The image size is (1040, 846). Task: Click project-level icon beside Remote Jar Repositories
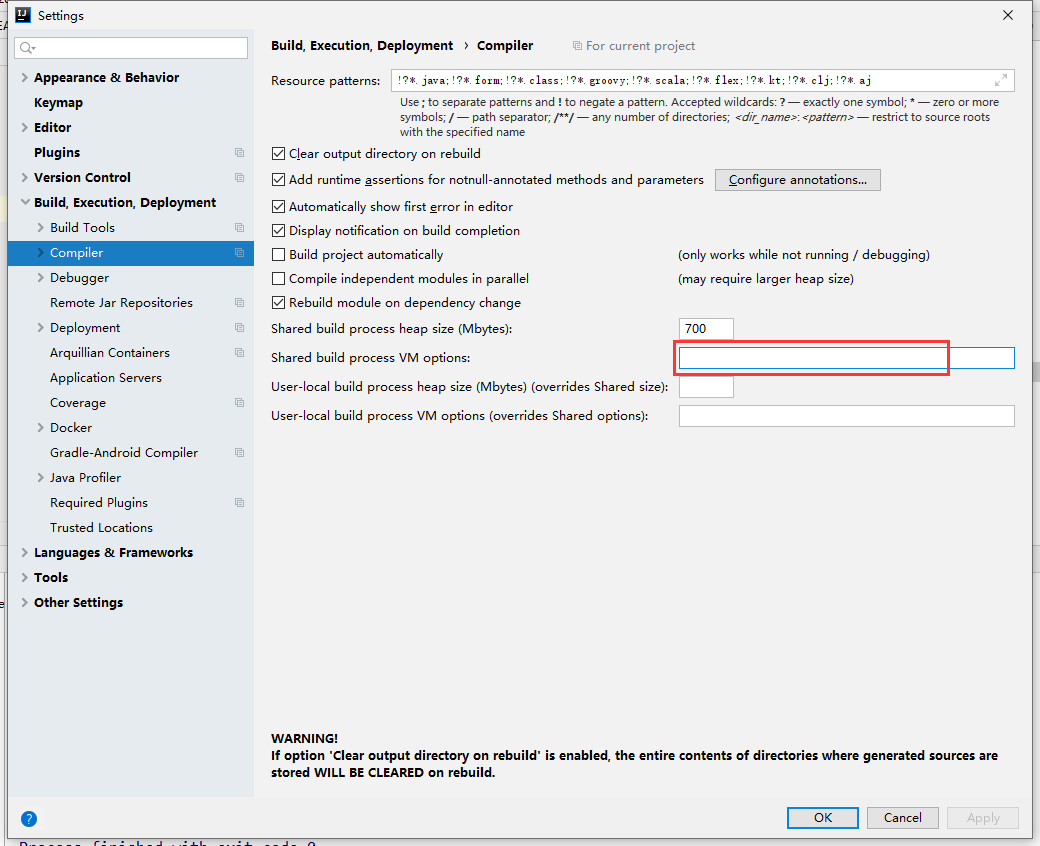pos(239,303)
